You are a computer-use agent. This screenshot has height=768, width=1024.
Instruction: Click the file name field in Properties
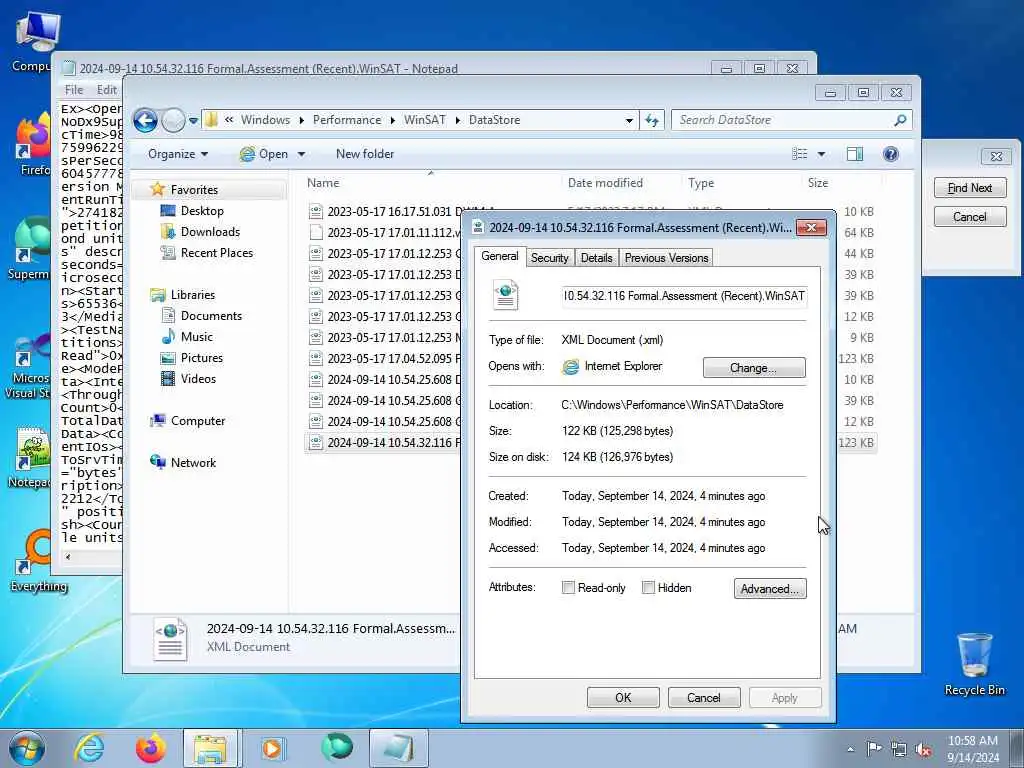click(684, 296)
